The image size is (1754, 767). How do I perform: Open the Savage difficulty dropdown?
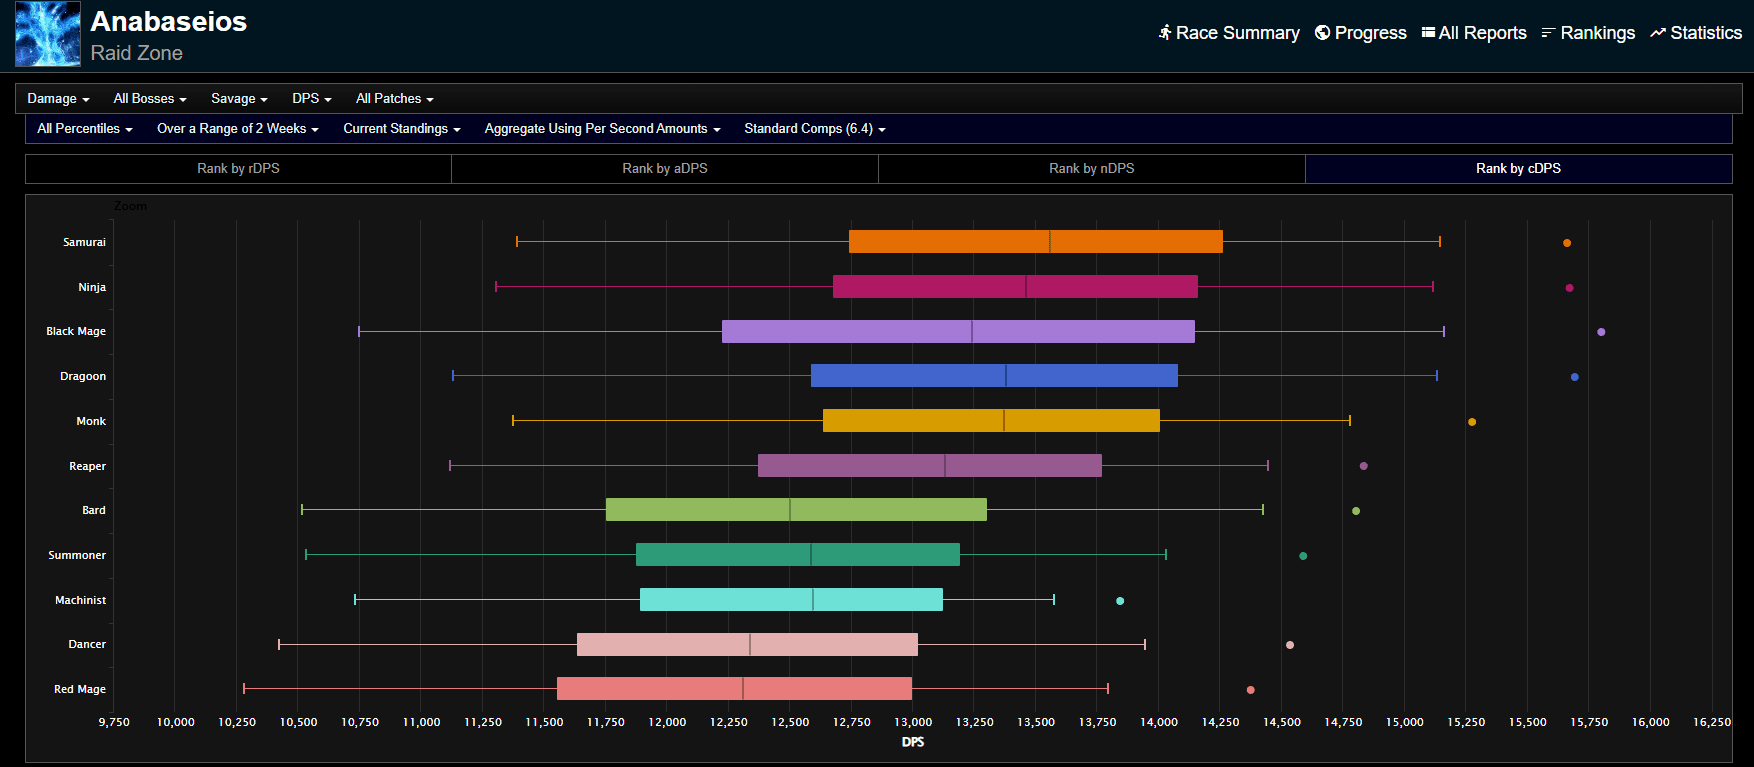point(239,99)
